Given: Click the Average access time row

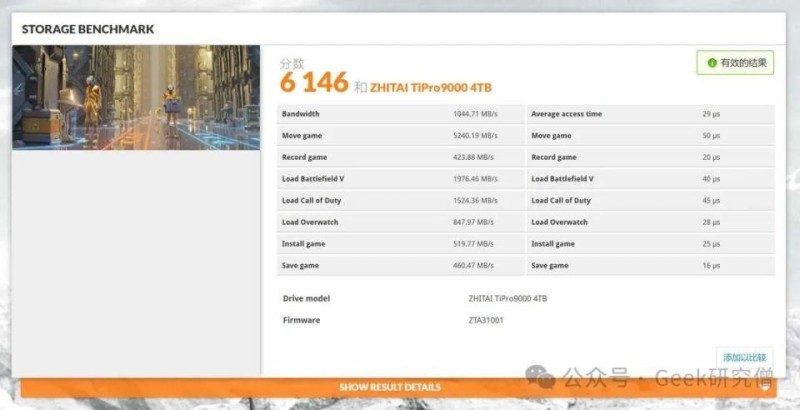Looking at the screenshot, I should [x=651, y=114].
